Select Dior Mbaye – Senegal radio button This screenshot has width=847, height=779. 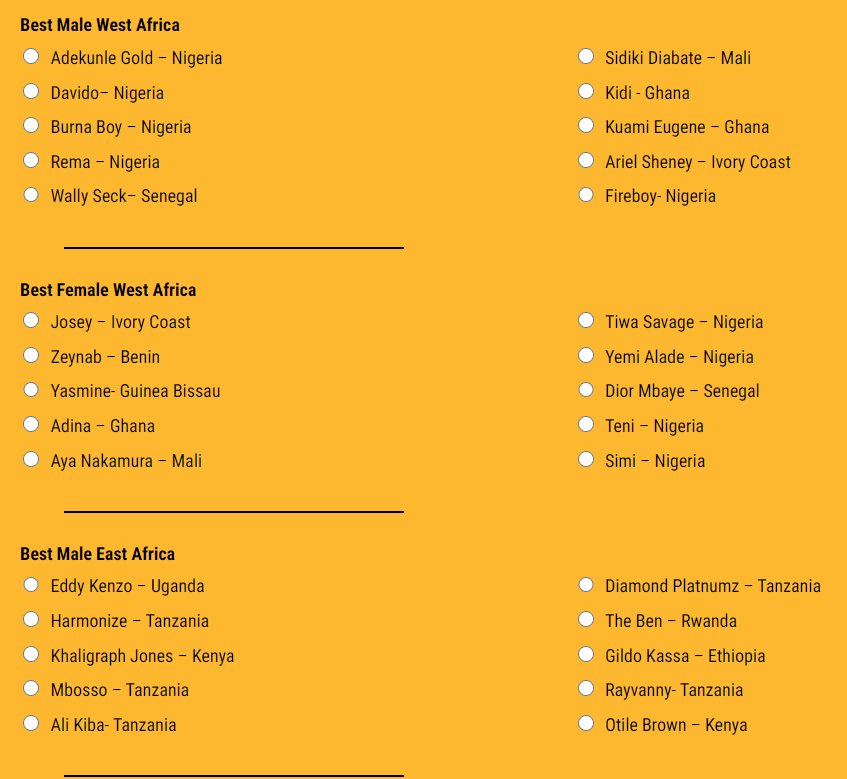tap(586, 390)
